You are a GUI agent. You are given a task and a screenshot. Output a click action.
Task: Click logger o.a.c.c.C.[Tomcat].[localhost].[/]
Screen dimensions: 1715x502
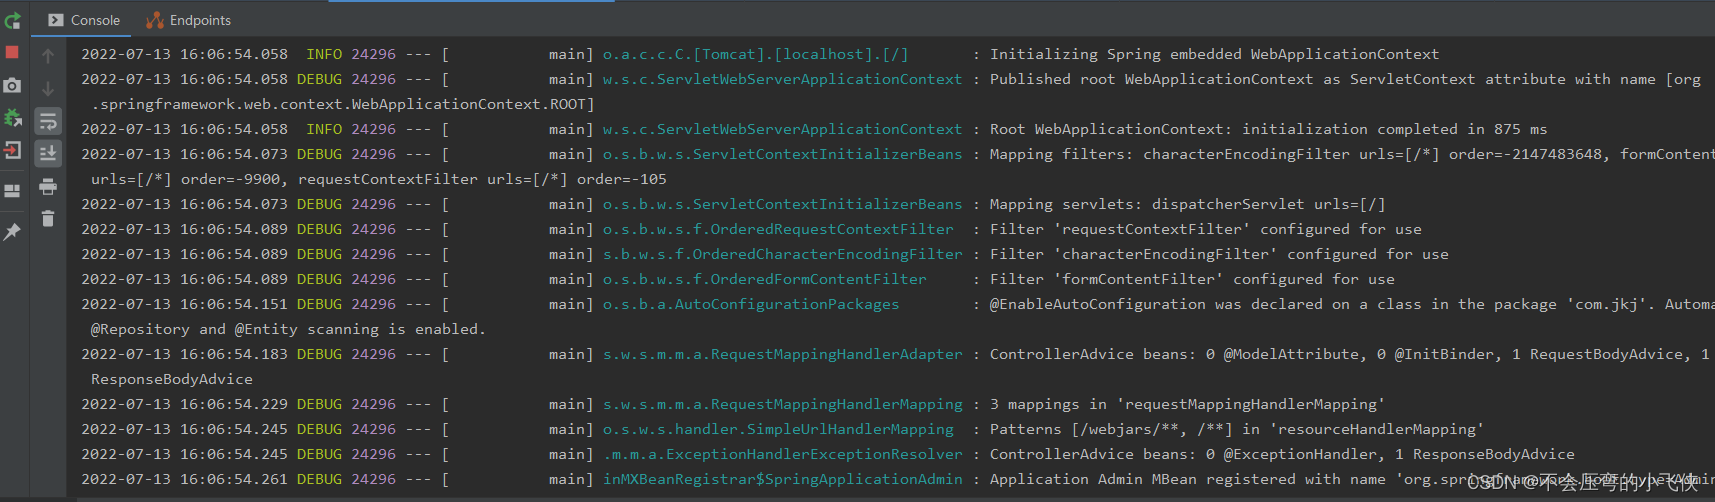coord(755,54)
